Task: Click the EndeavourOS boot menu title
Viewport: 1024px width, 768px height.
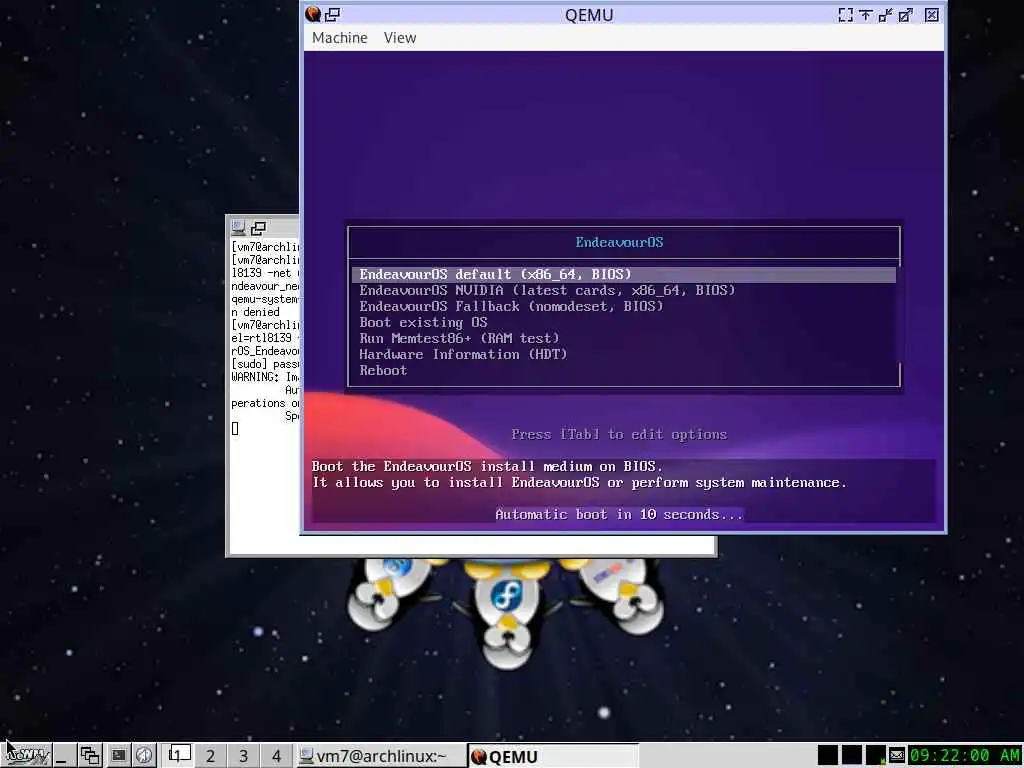Action: click(x=619, y=242)
